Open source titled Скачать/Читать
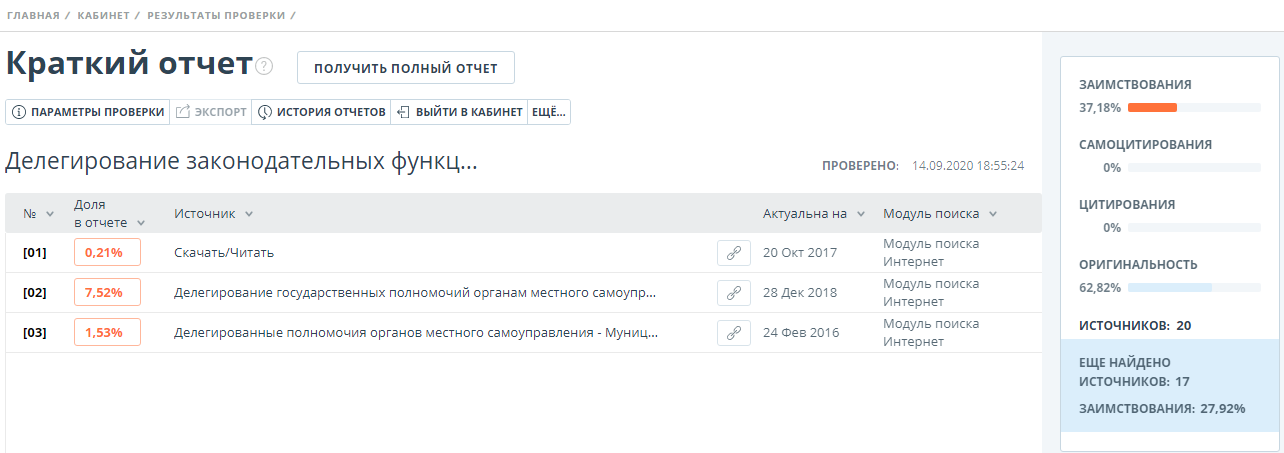 point(224,253)
